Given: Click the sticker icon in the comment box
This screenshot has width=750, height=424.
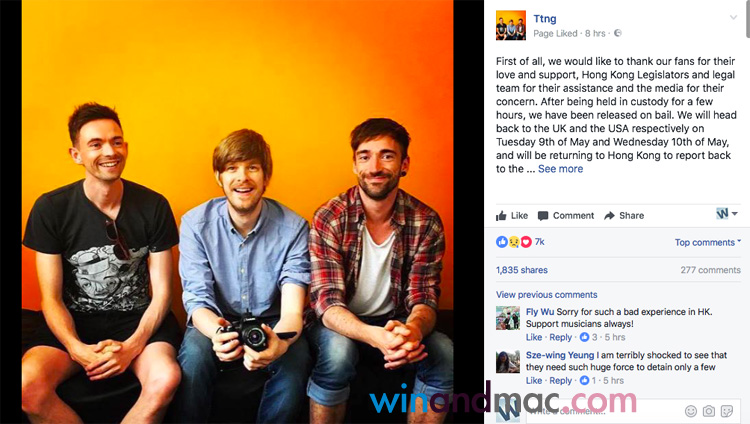Looking at the screenshot, I should click(727, 411).
